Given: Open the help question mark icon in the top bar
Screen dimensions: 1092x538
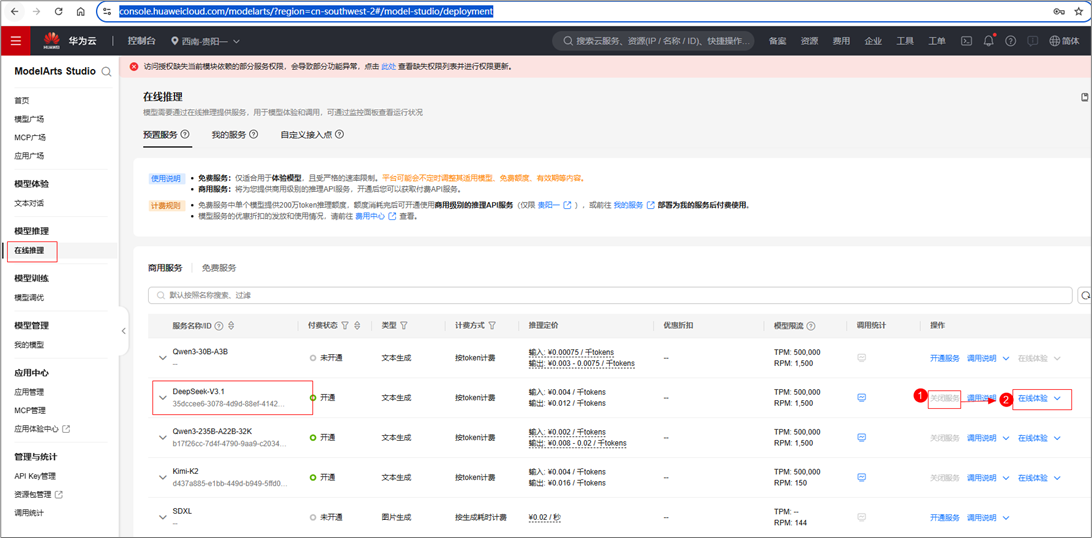Looking at the screenshot, I should click(1011, 41).
